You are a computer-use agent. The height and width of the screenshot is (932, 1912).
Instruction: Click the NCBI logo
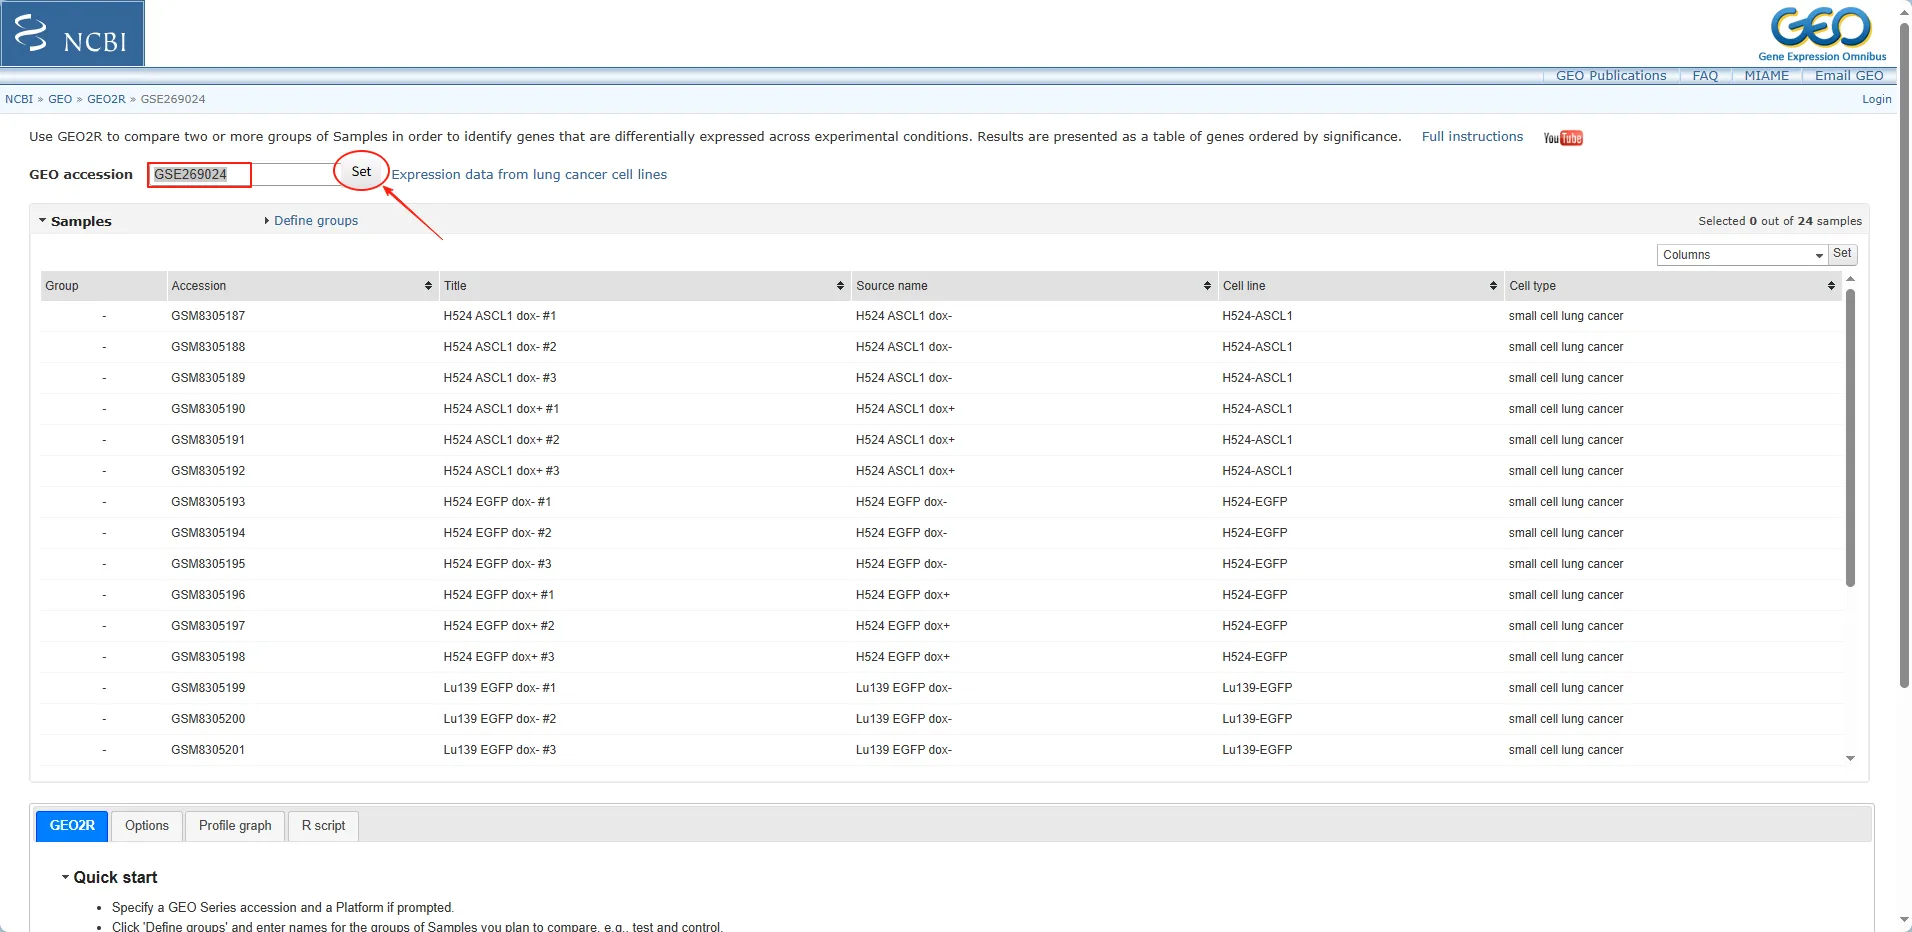tap(73, 33)
